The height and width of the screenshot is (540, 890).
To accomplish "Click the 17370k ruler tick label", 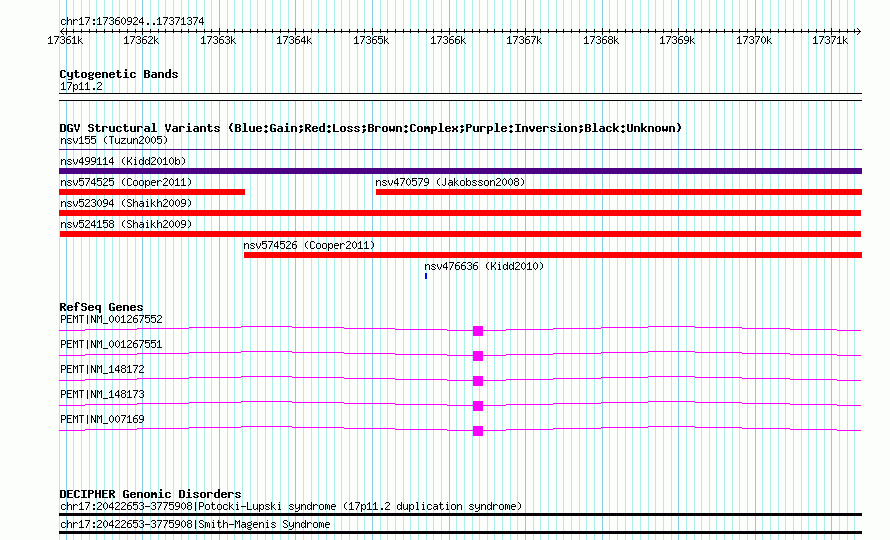I will pos(754,40).
